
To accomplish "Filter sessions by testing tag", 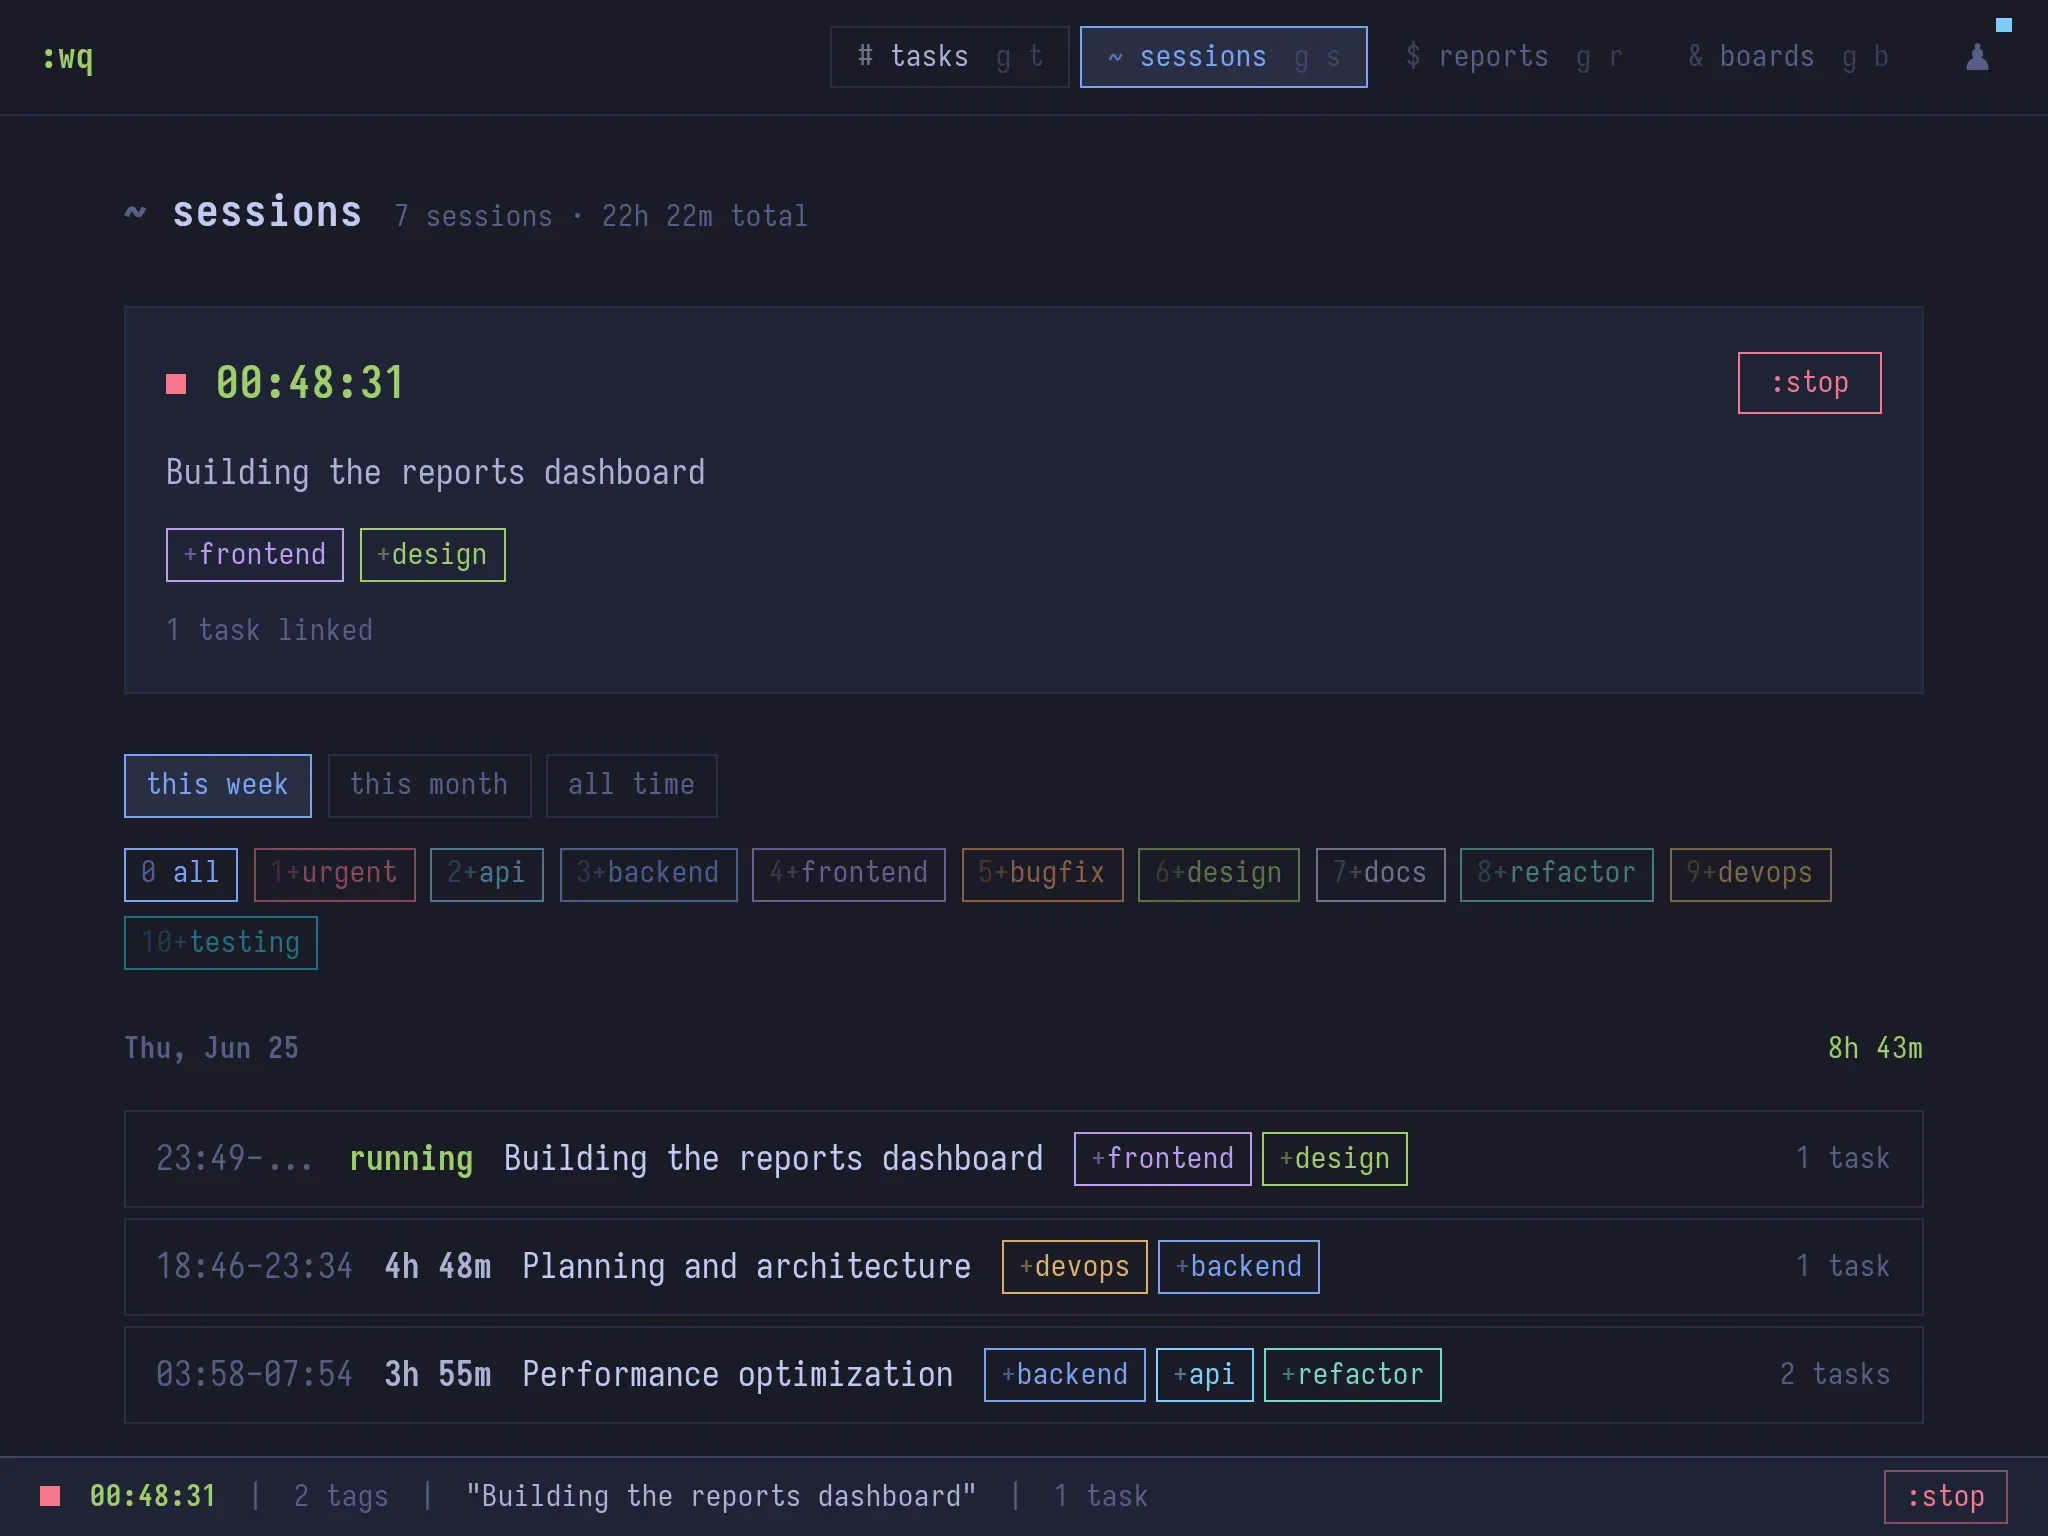I will pyautogui.click(x=220, y=943).
